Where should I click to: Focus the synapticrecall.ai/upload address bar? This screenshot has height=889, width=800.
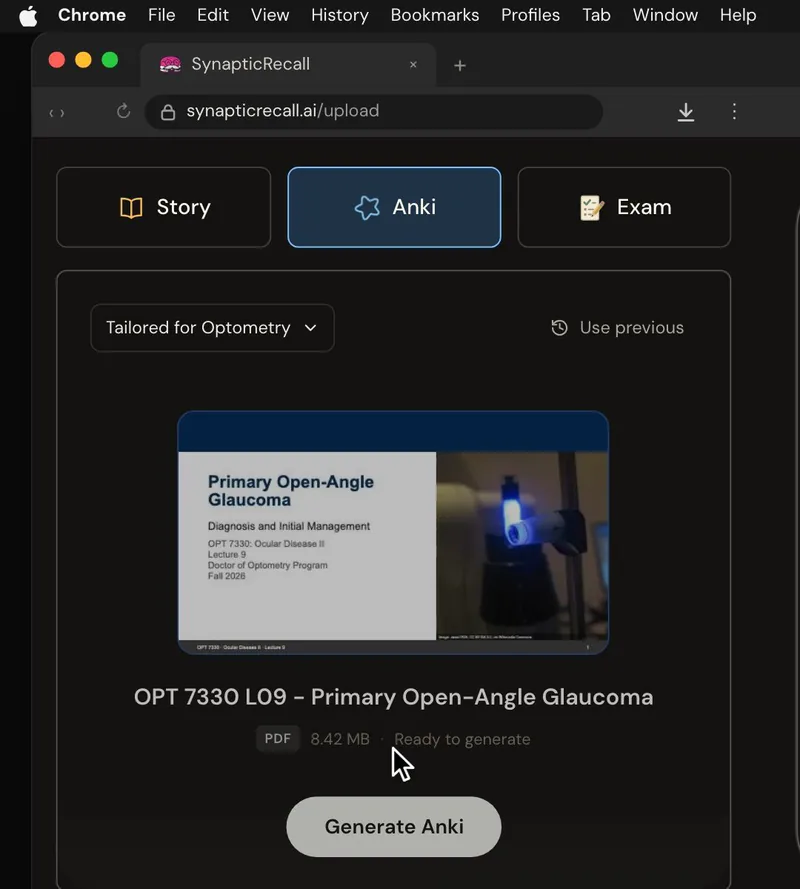click(374, 112)
